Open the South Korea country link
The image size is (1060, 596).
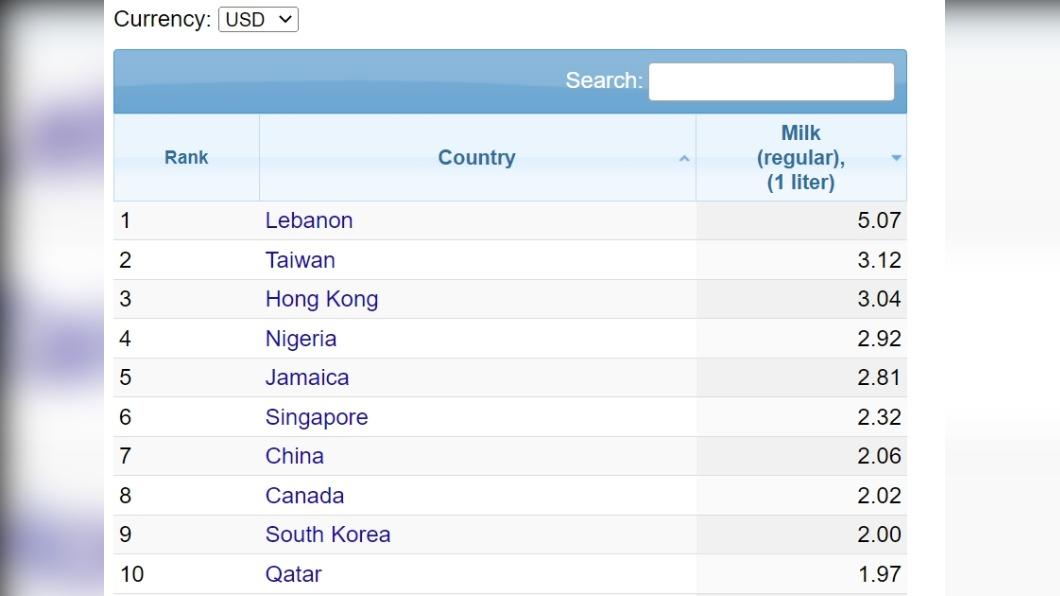(328, 535)
